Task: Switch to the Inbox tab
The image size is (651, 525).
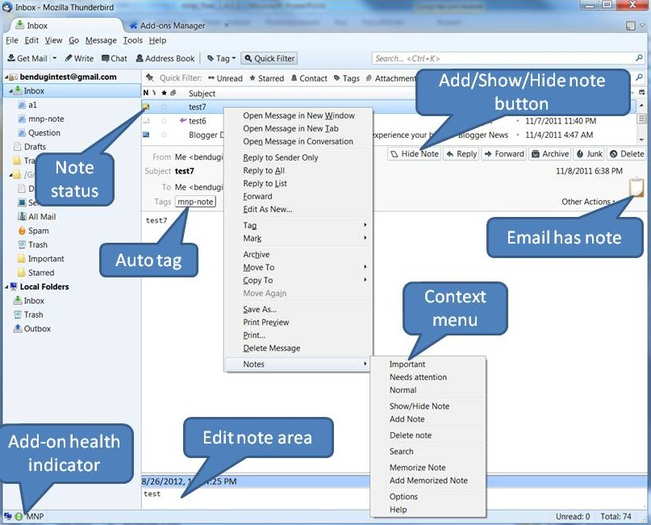Action: coord(64,26)
